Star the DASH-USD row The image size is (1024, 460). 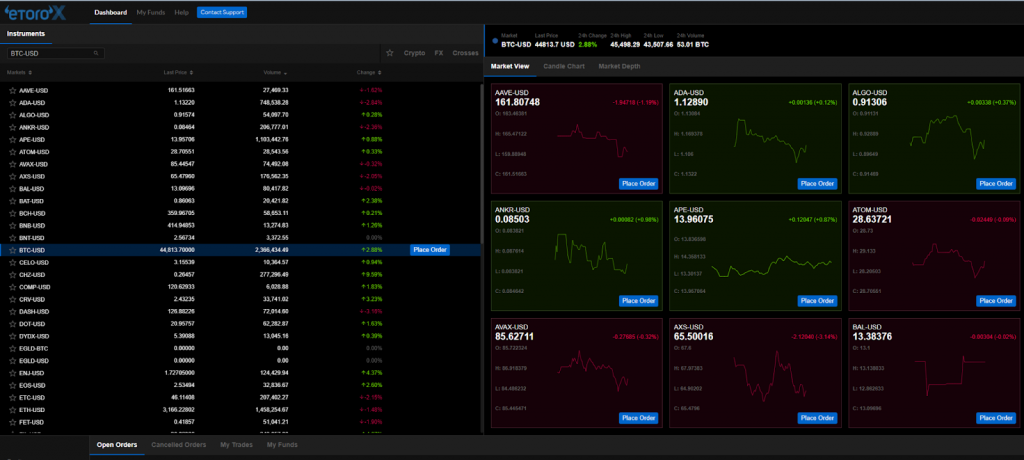[12, 312]
